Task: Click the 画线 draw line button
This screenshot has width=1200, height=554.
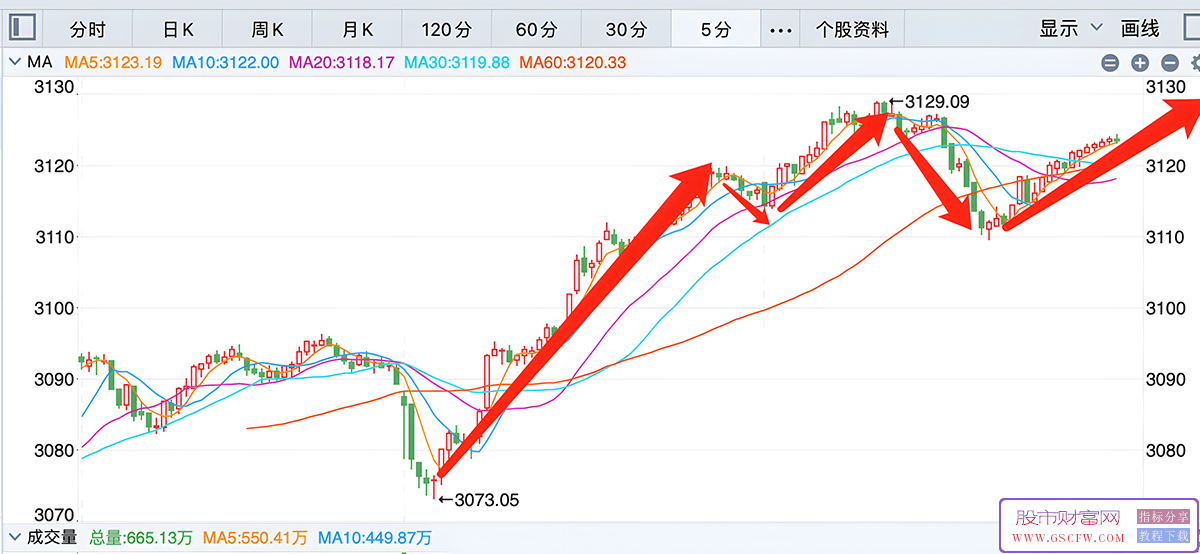Action: pos(1140,28)
